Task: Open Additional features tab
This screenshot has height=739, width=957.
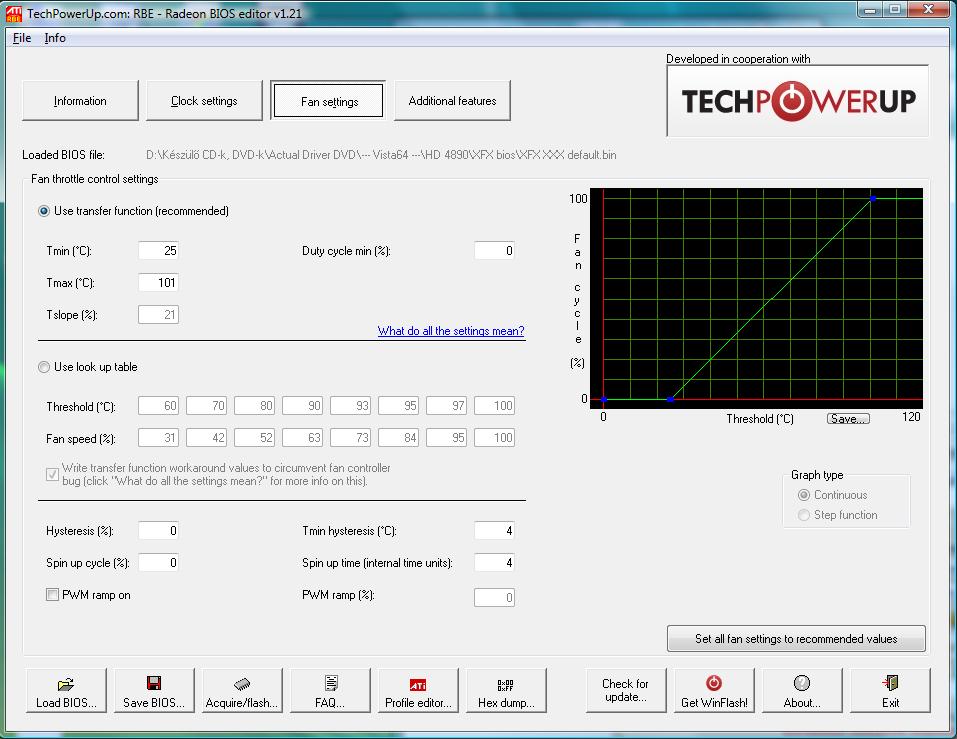Action: coord(452,101)
